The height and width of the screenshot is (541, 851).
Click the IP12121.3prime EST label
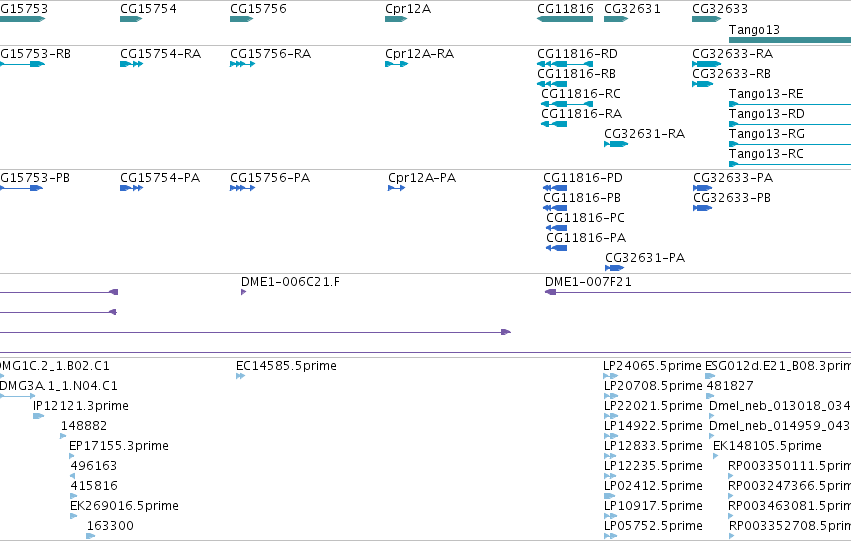[x=81, y=406]
